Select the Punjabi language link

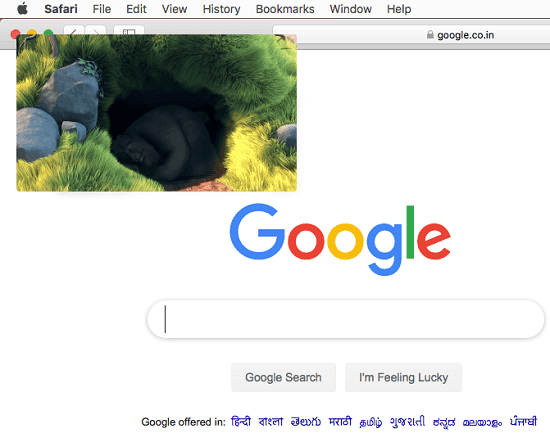523,421
